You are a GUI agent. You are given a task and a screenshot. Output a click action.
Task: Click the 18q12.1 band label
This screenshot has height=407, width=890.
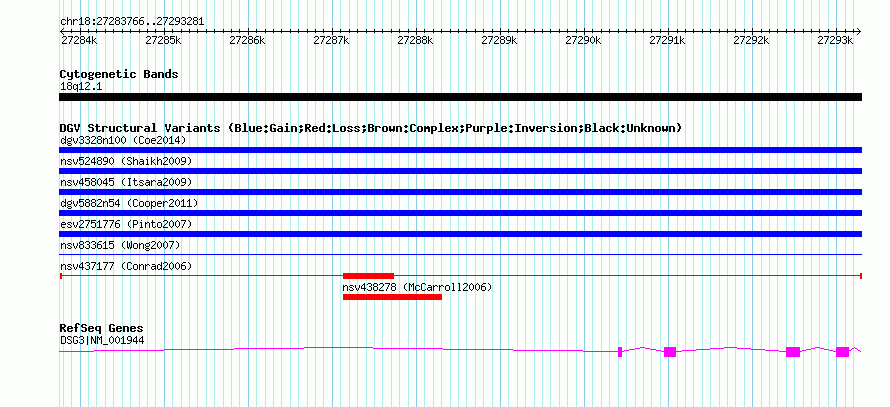[x=81, y=87]
